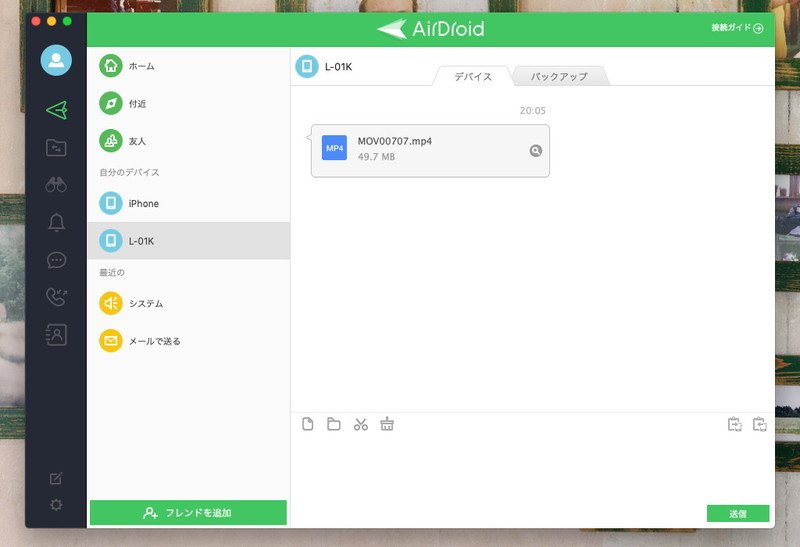
Task: Open the notifications bell icon
Action: [x=56, y=222]
